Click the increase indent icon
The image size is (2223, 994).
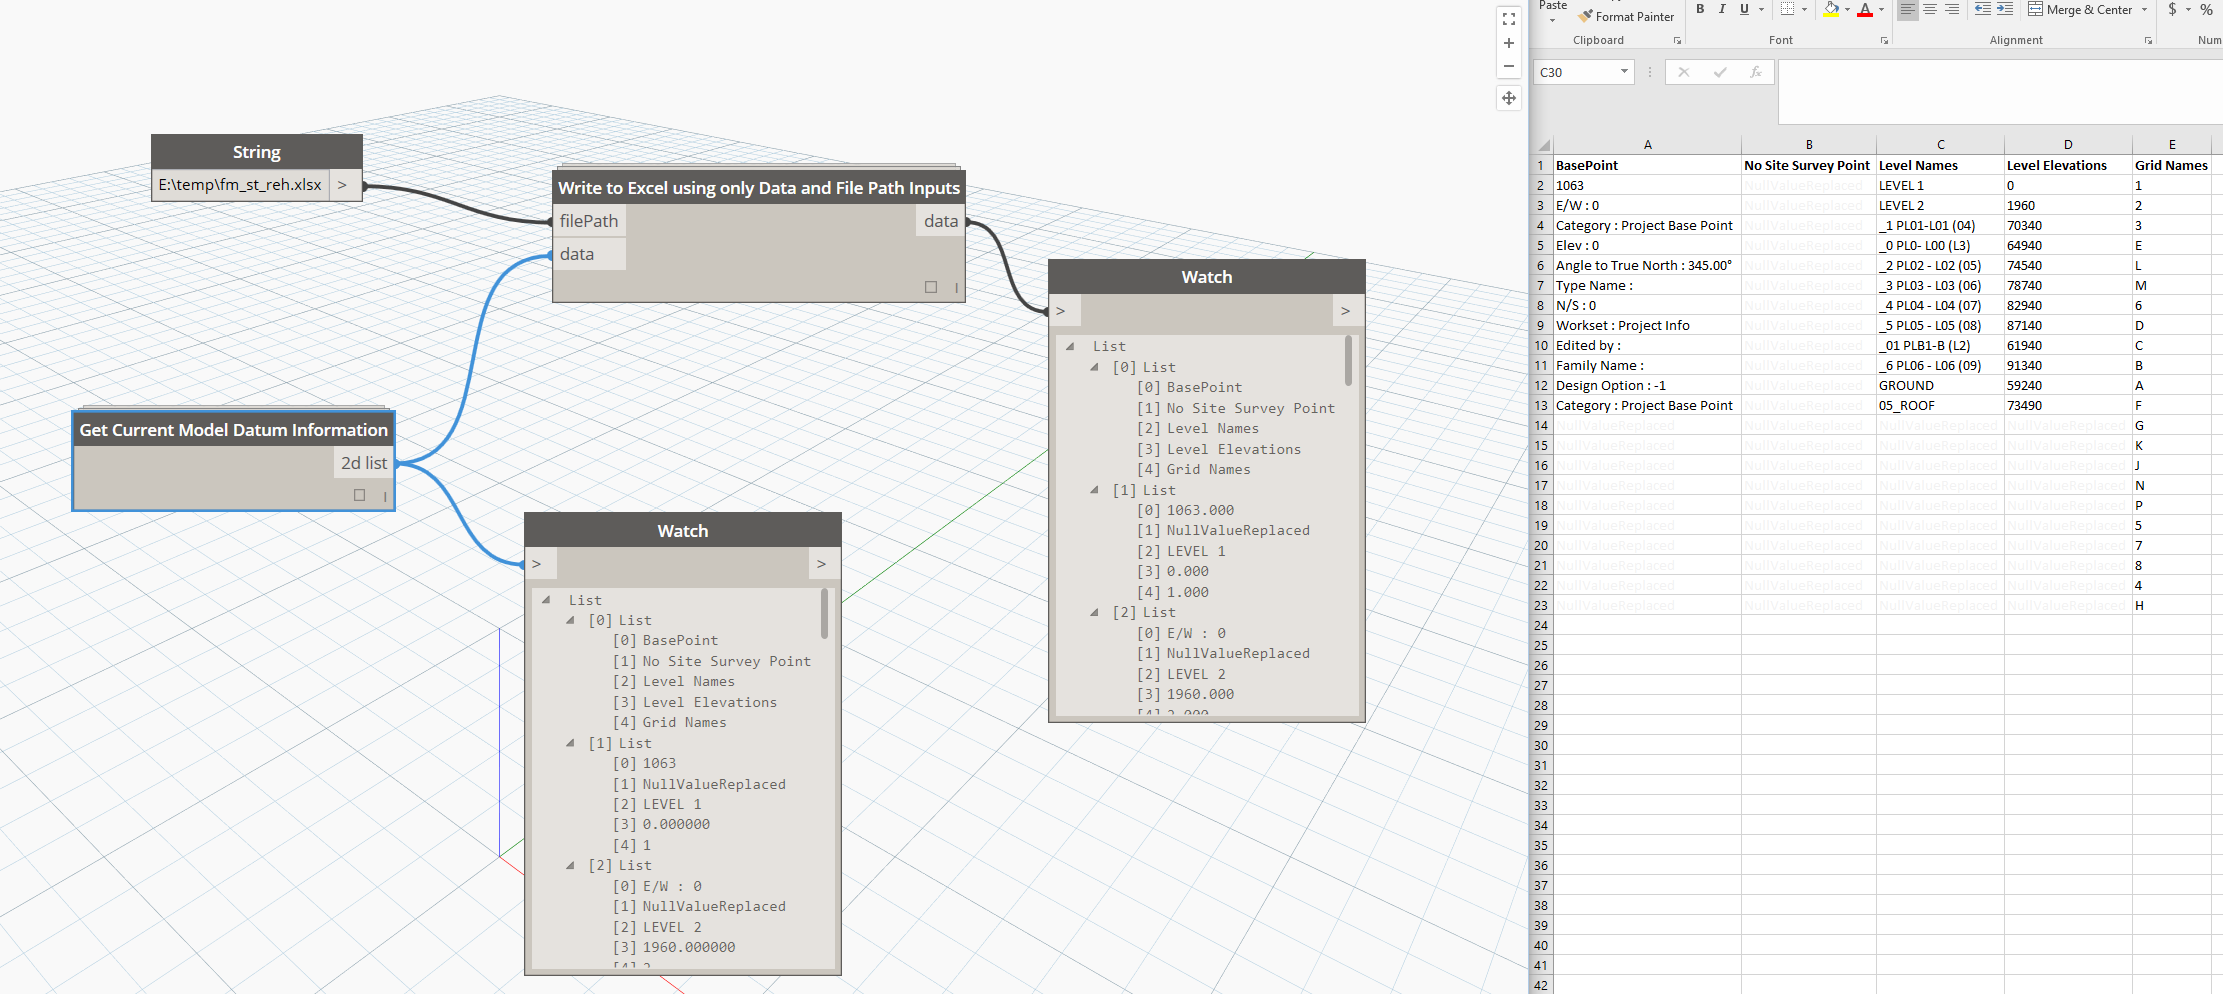(2005, 9)
